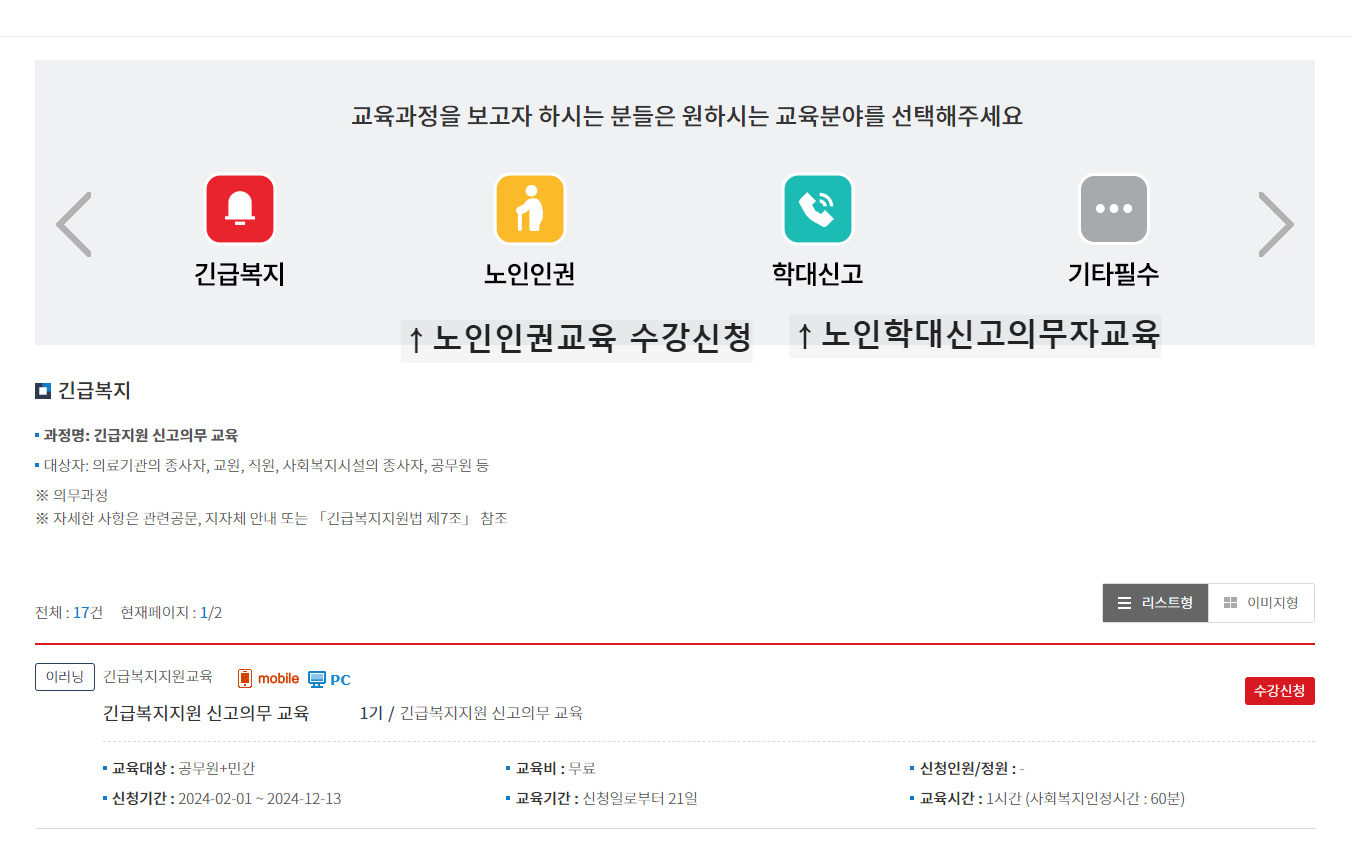Click the carousel position indicator area
Image resolution: width=1353 pixels, height=844 pixels.
coord(170,612)
